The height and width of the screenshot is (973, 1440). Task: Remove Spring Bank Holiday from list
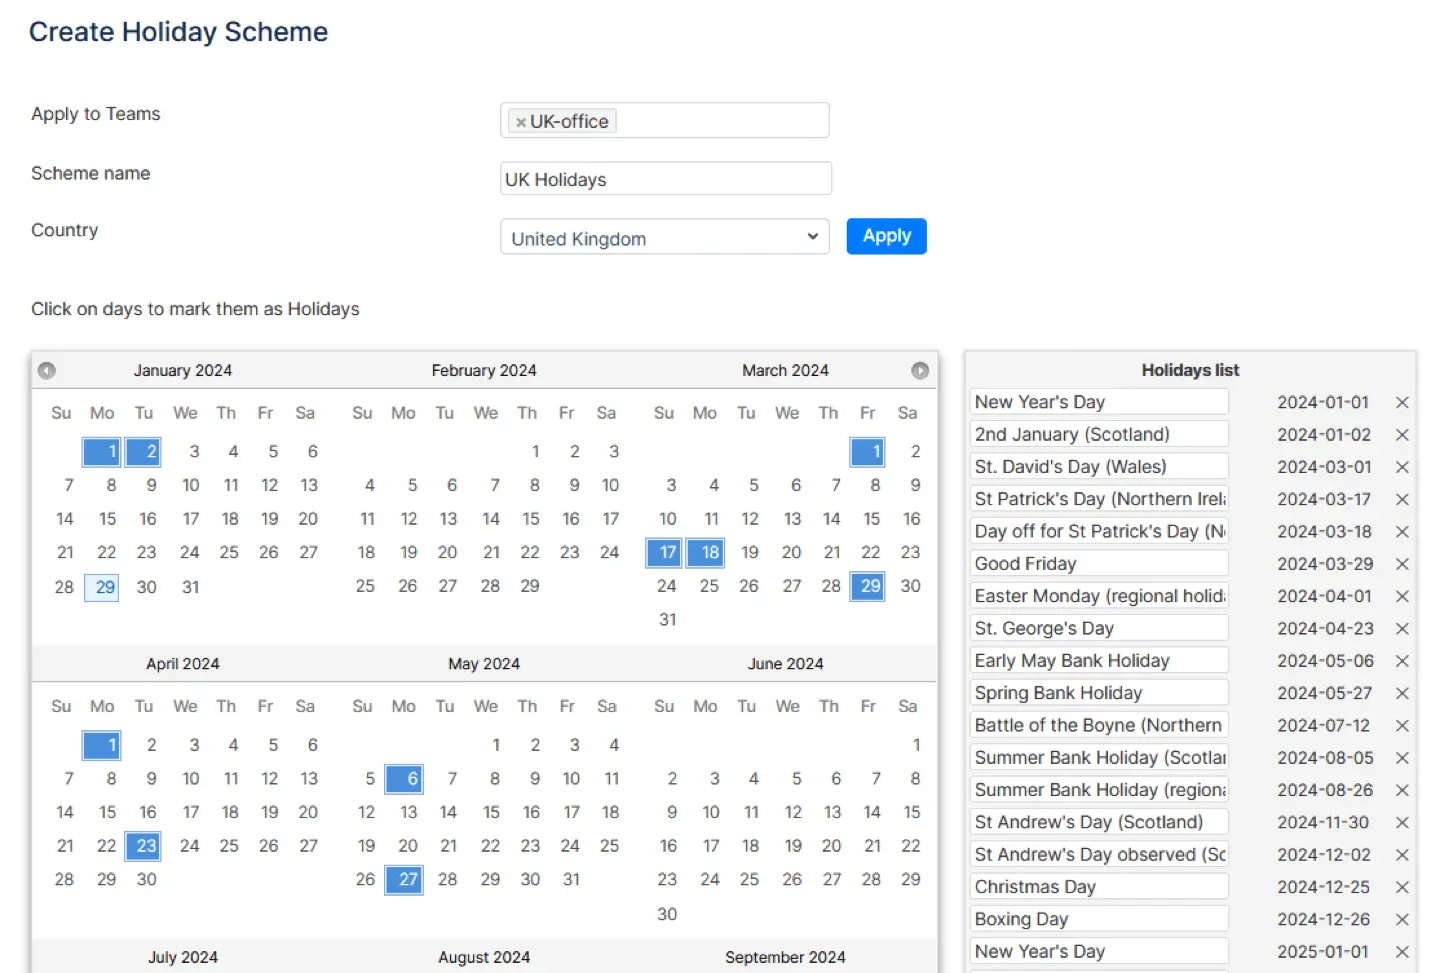1402,693
